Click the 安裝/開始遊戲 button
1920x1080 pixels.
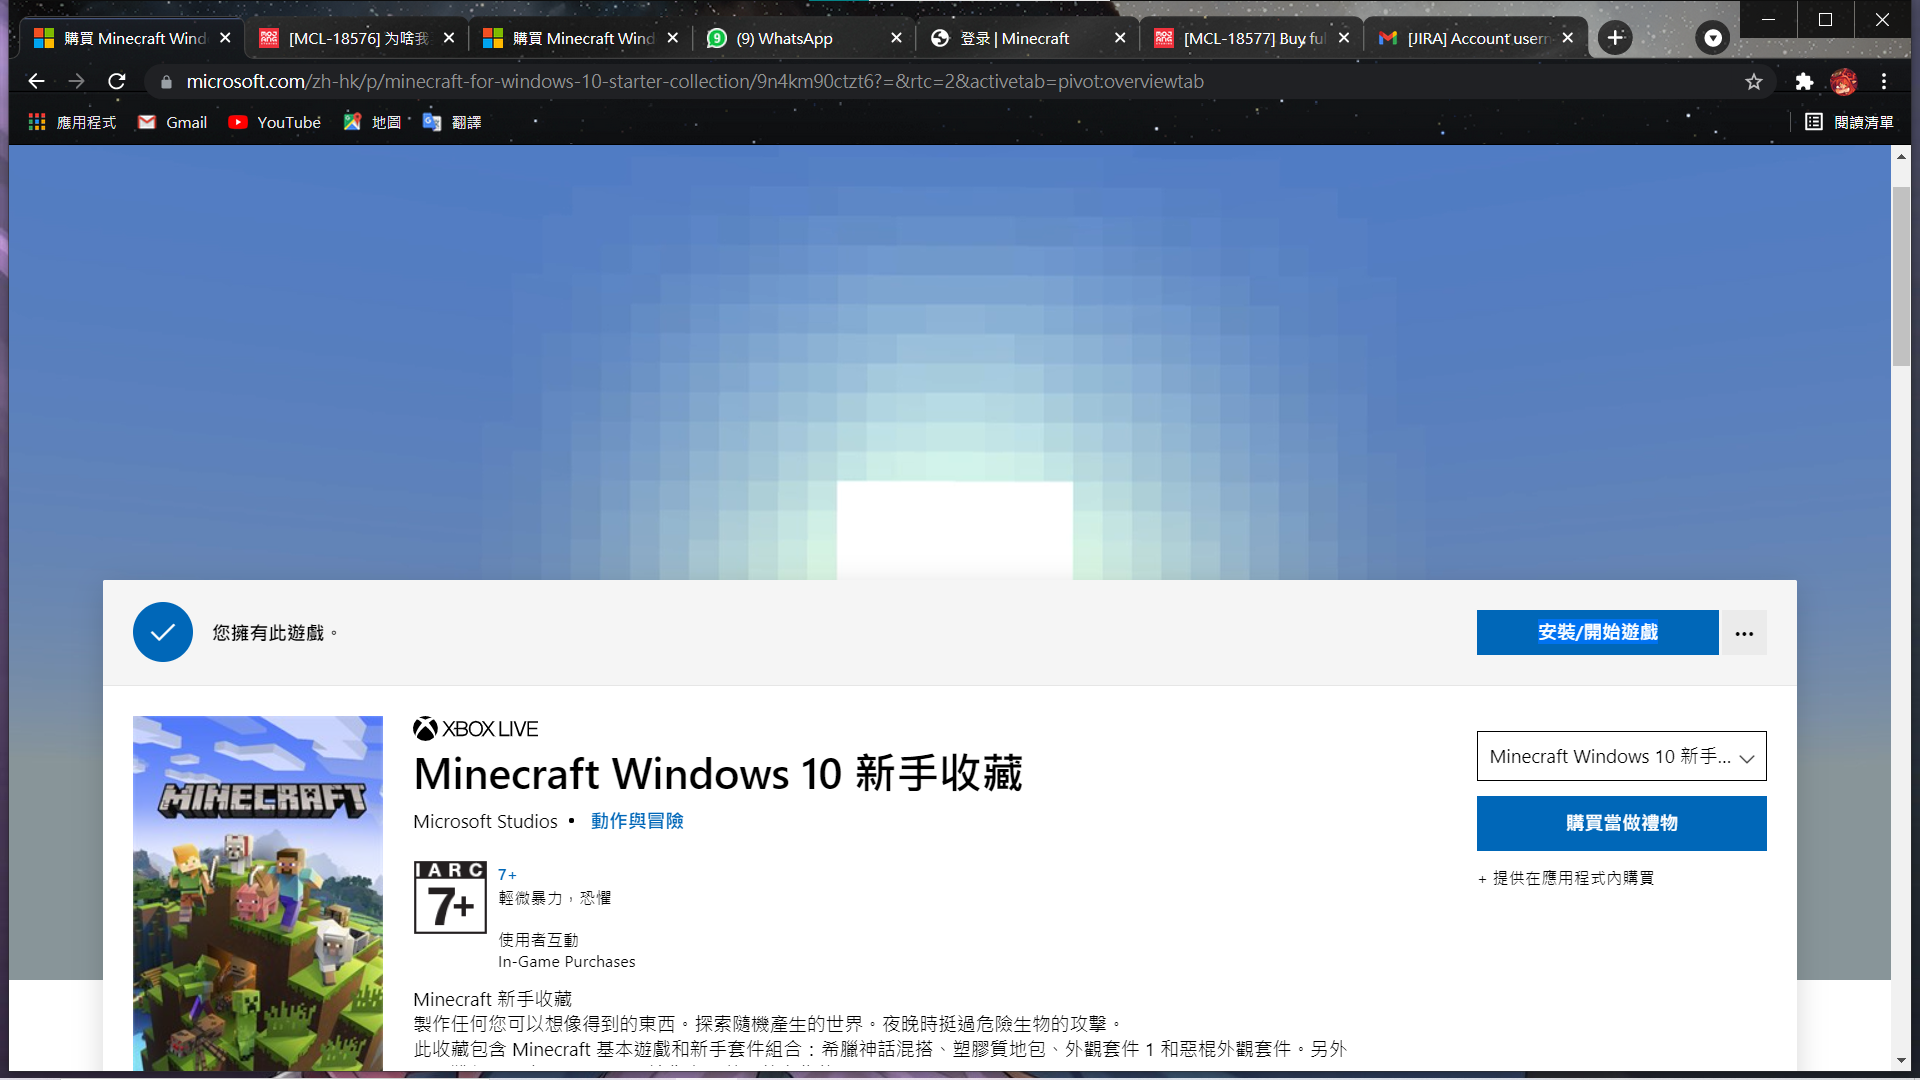click(x=1597, y=633)
